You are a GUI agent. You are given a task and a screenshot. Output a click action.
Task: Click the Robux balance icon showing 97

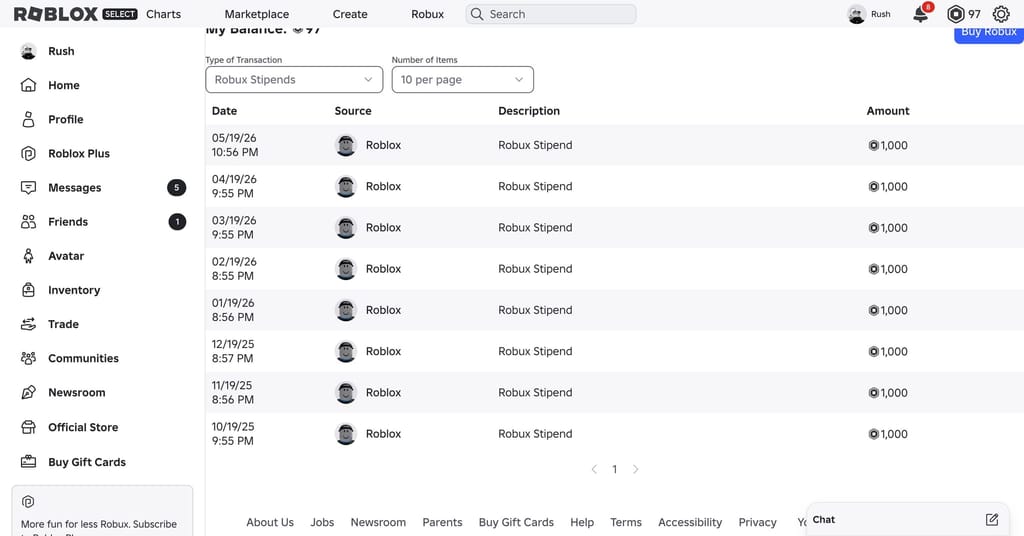pos(955,14)
